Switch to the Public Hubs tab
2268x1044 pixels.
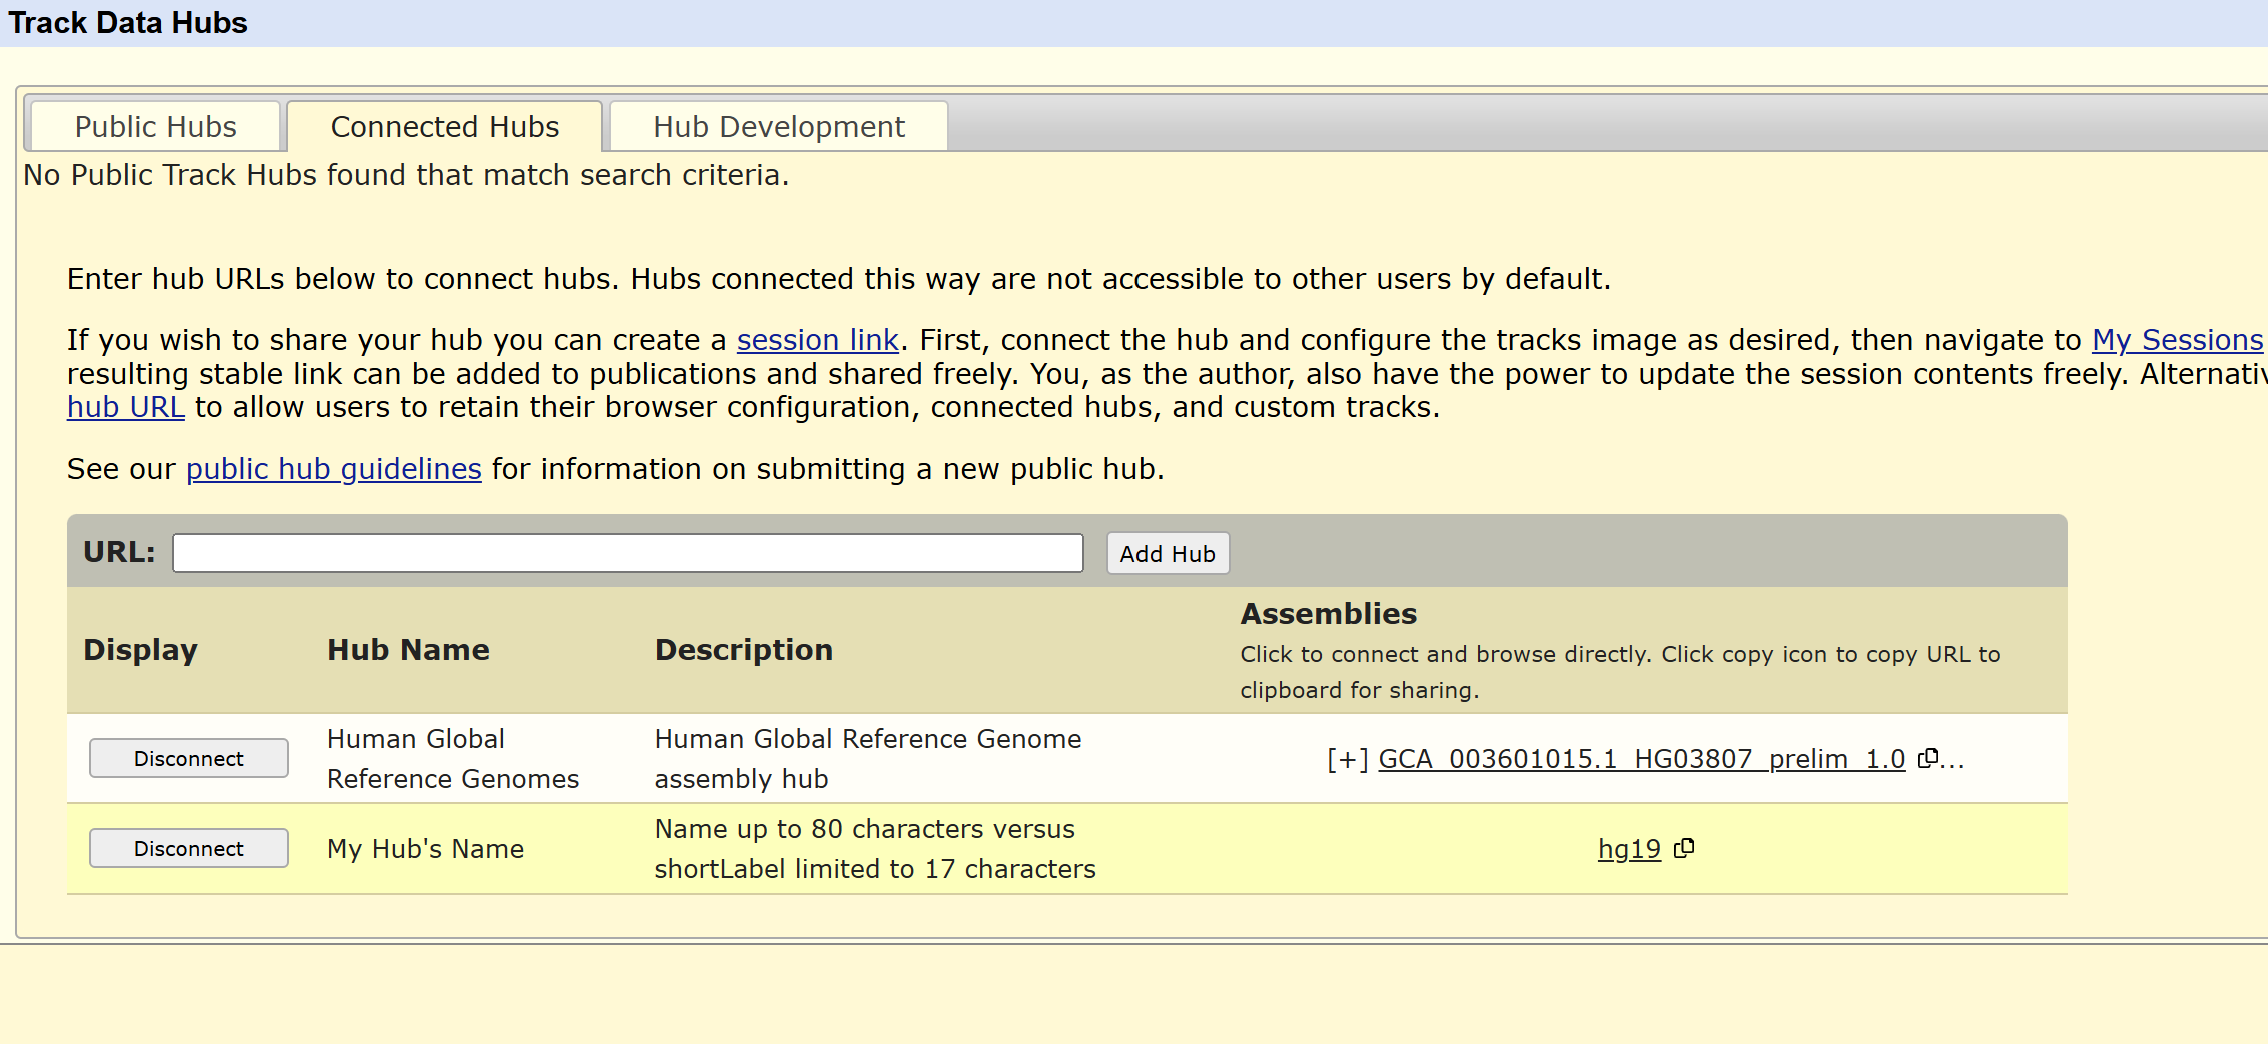(155, 127)
